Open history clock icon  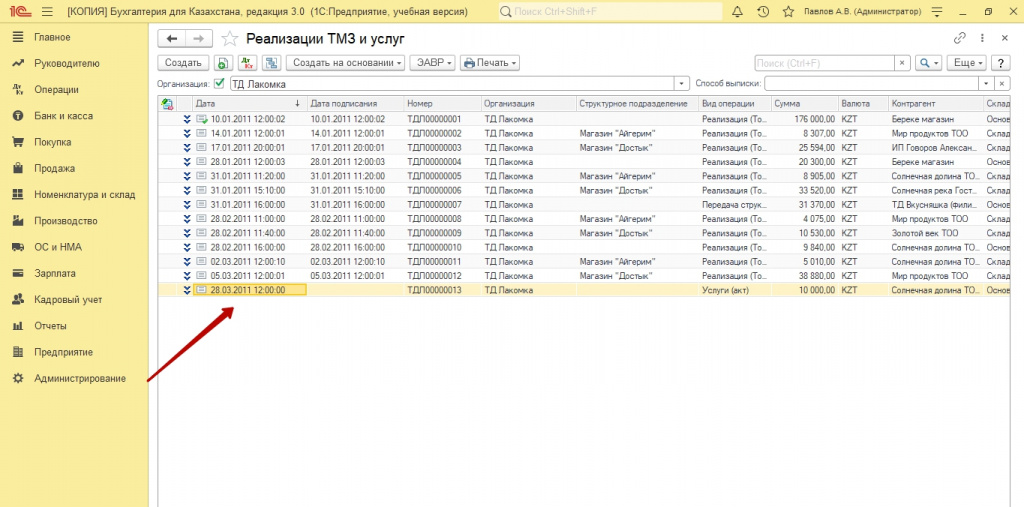[763, 12]
